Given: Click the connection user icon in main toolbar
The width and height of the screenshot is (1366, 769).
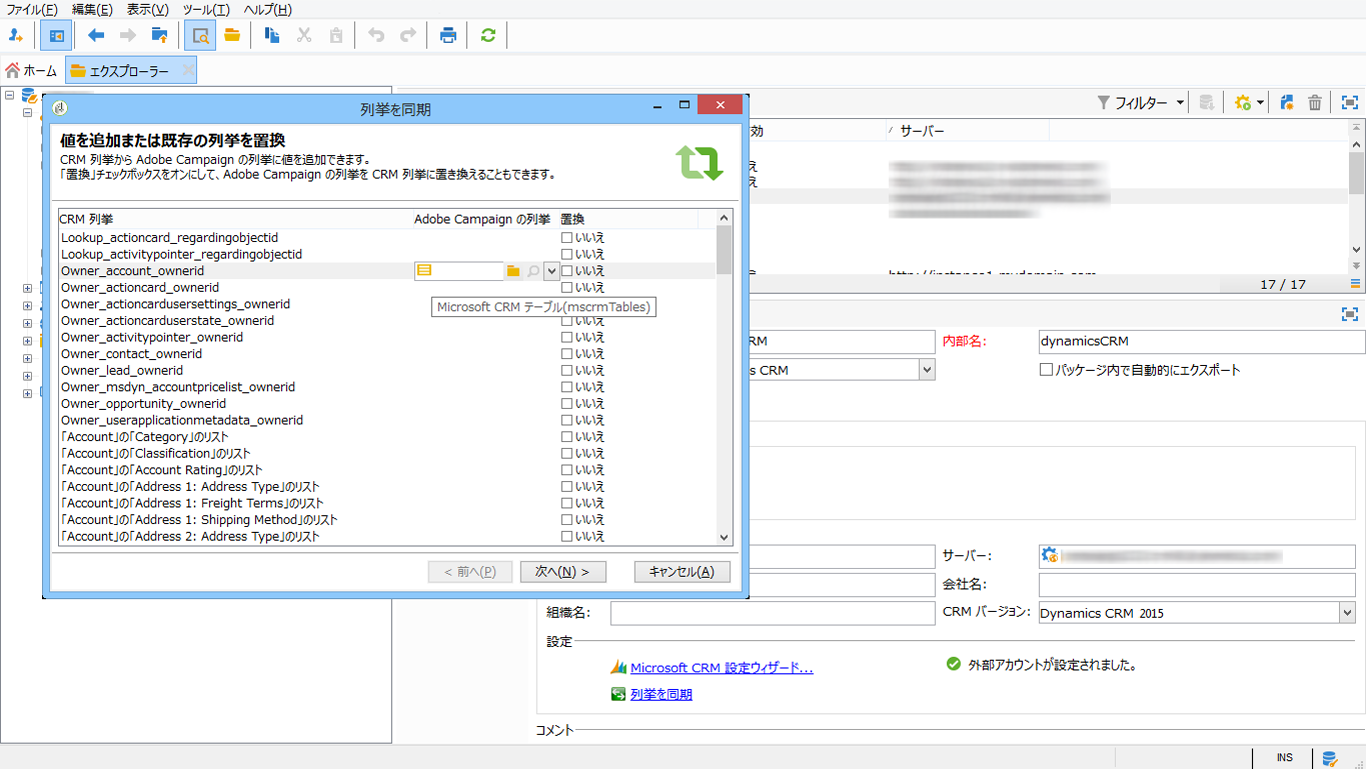Looking at the screenshot, I should click(15, 35).
